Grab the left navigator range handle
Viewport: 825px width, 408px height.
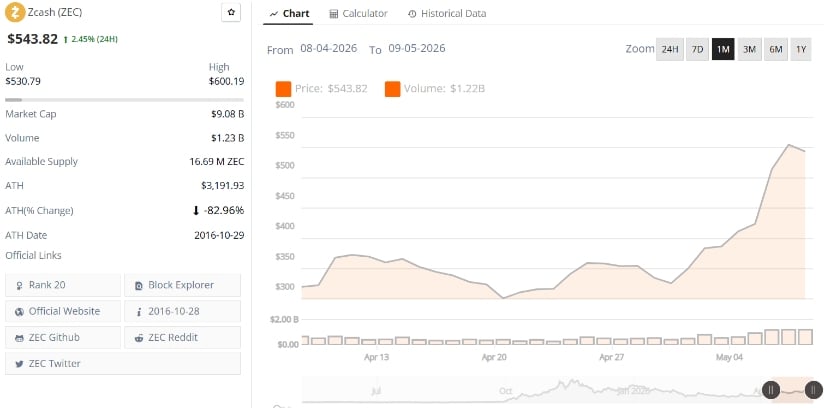click(x=771, y=390)
